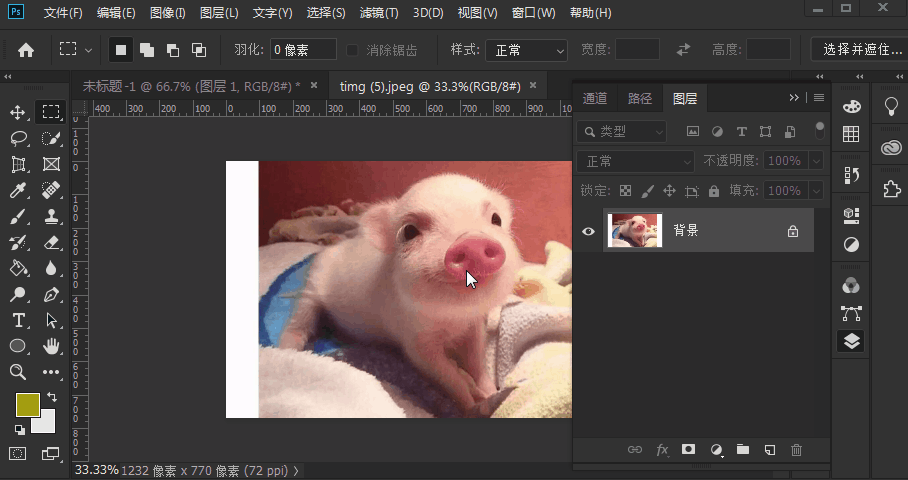Select the Eraser tool
The width and height of the screenshot is (908, 480).
tap(51, 243)
